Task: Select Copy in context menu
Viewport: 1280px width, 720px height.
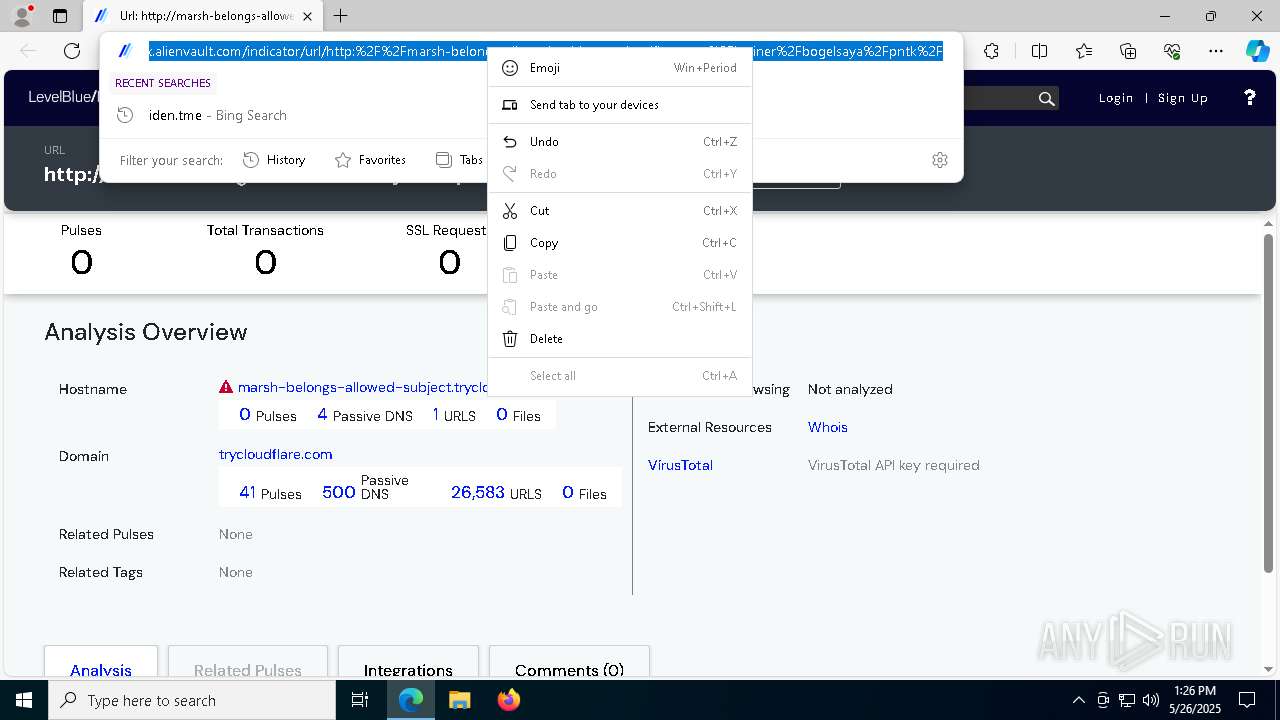Action: pos(620,243)
